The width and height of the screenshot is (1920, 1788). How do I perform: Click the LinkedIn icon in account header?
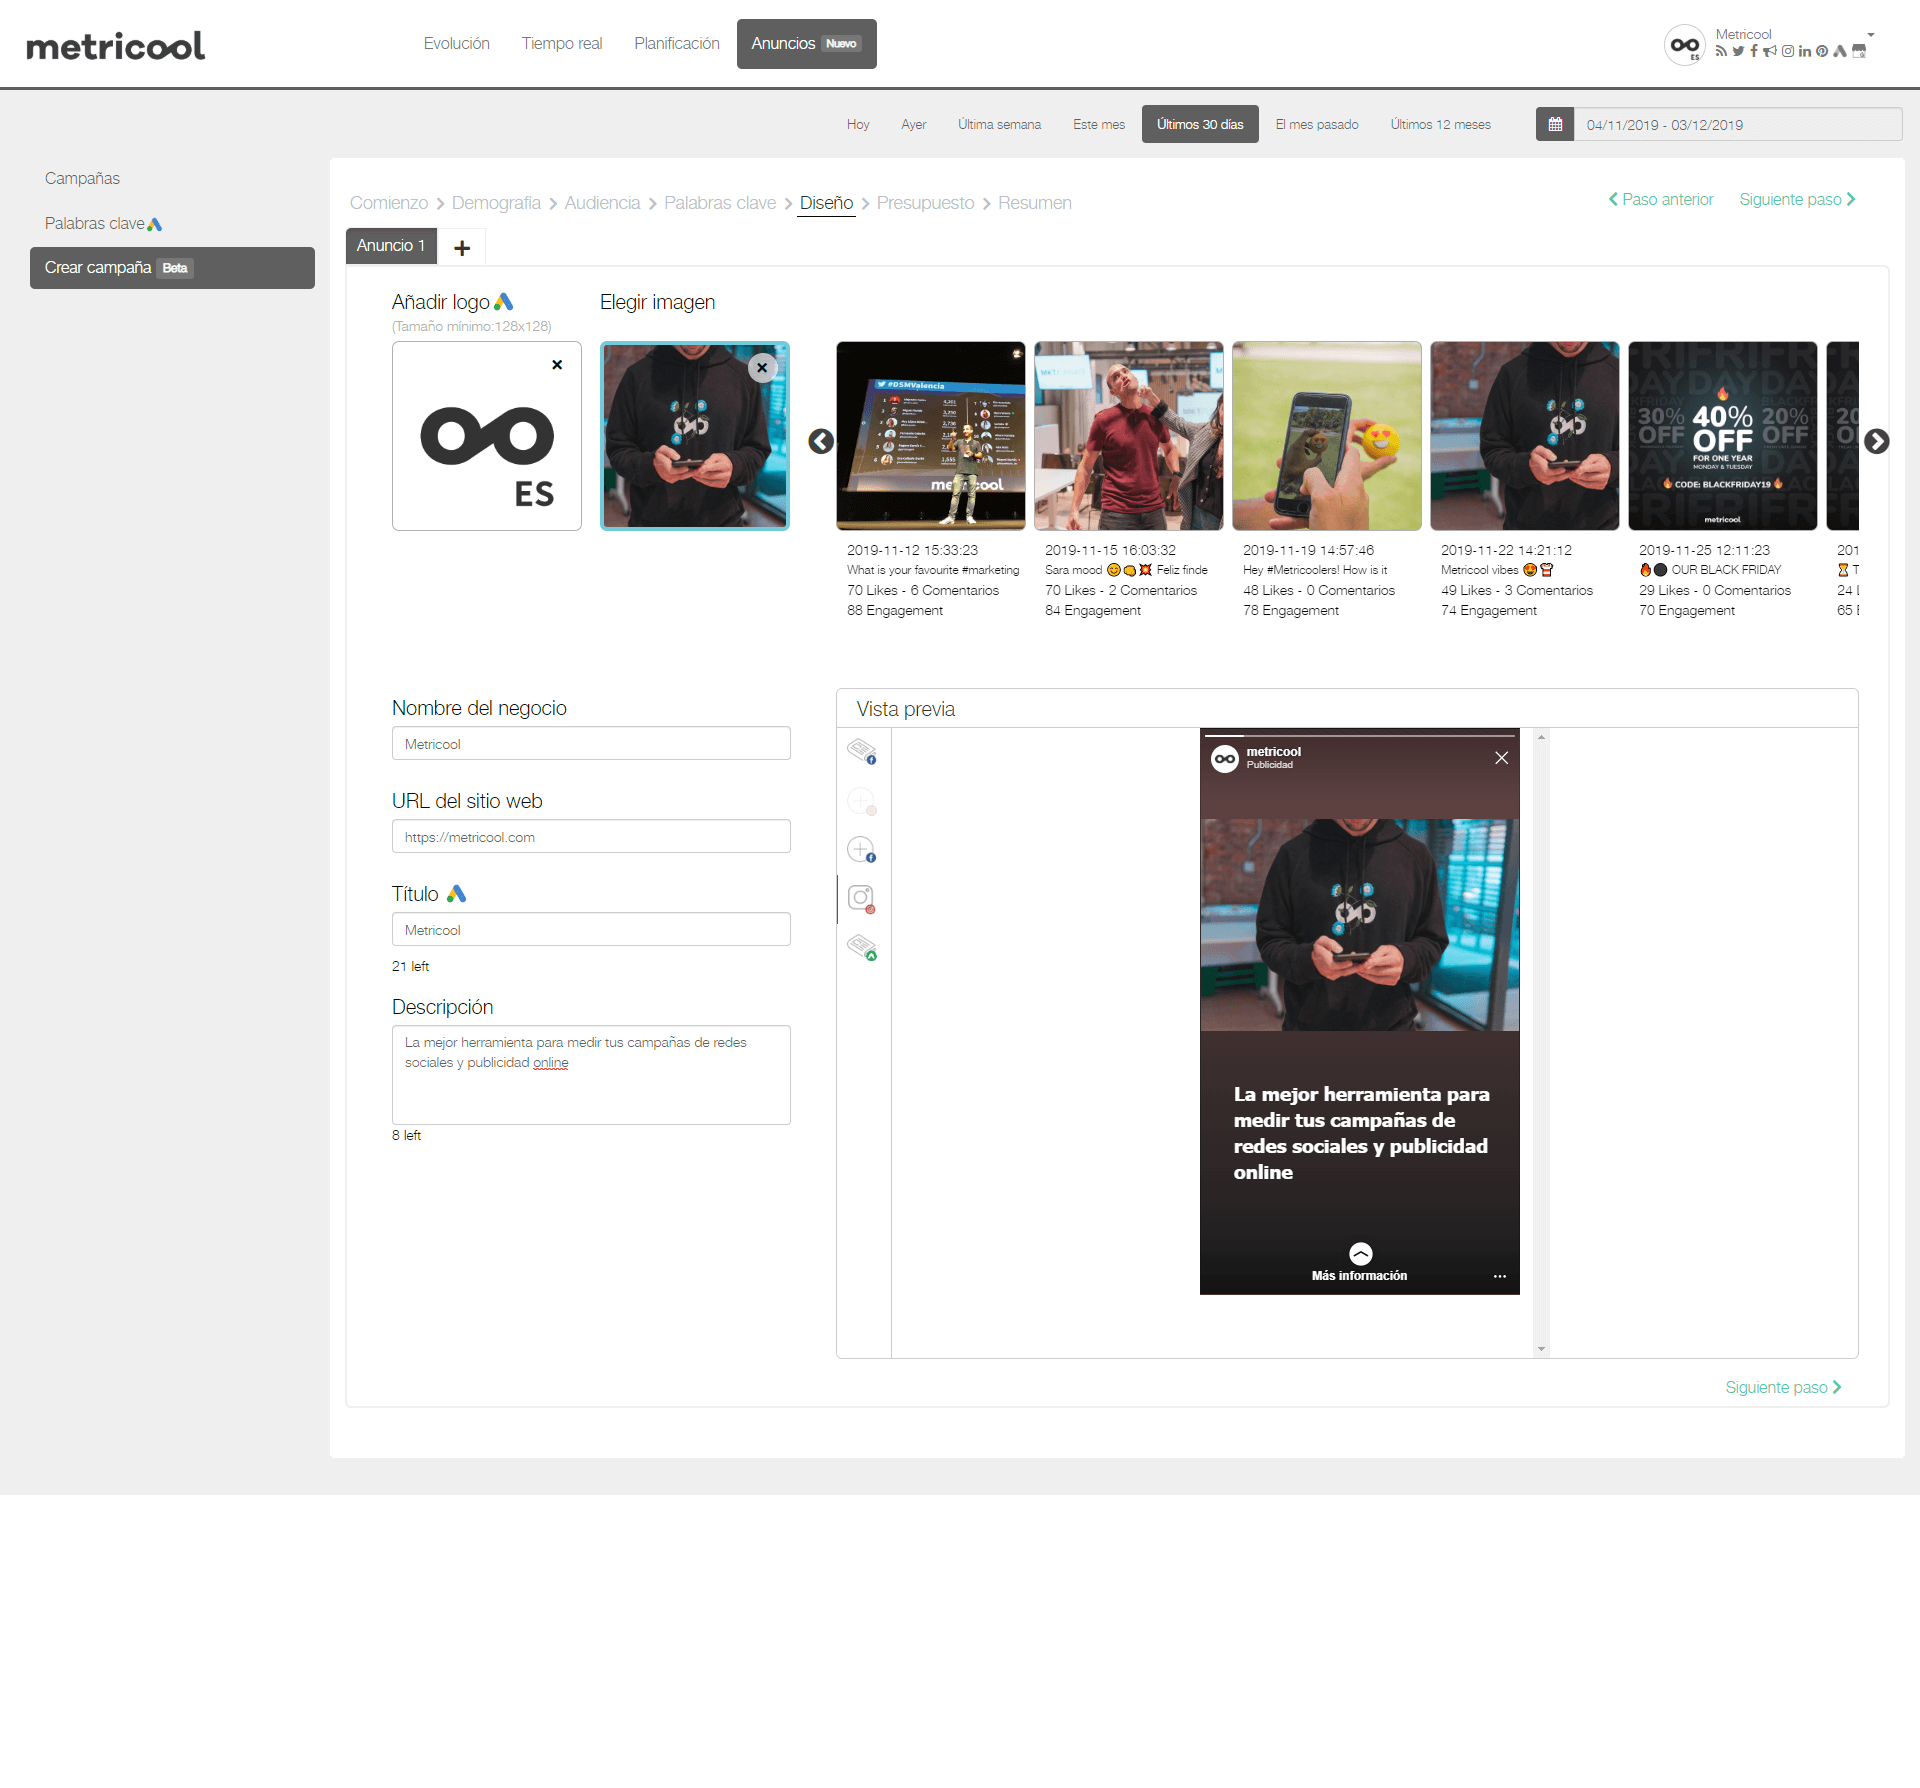pos(1805,51)
